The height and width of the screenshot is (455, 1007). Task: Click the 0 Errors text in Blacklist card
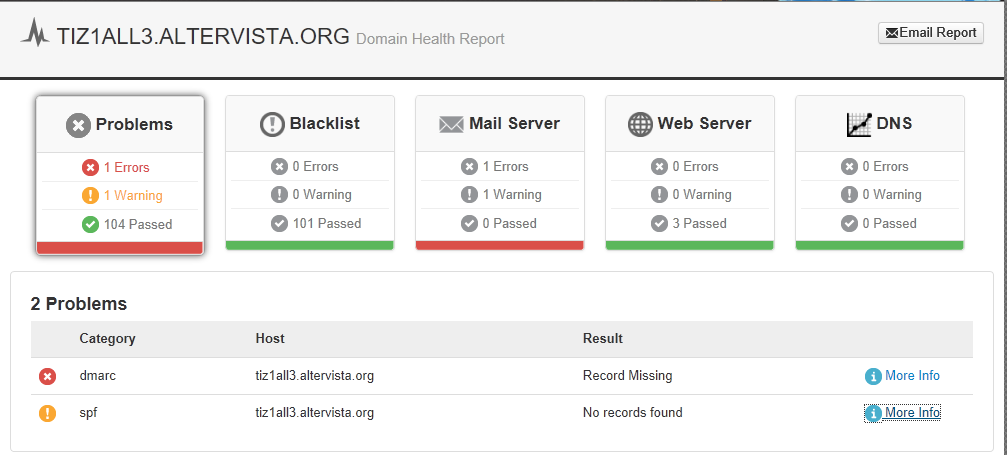[315, 167]
